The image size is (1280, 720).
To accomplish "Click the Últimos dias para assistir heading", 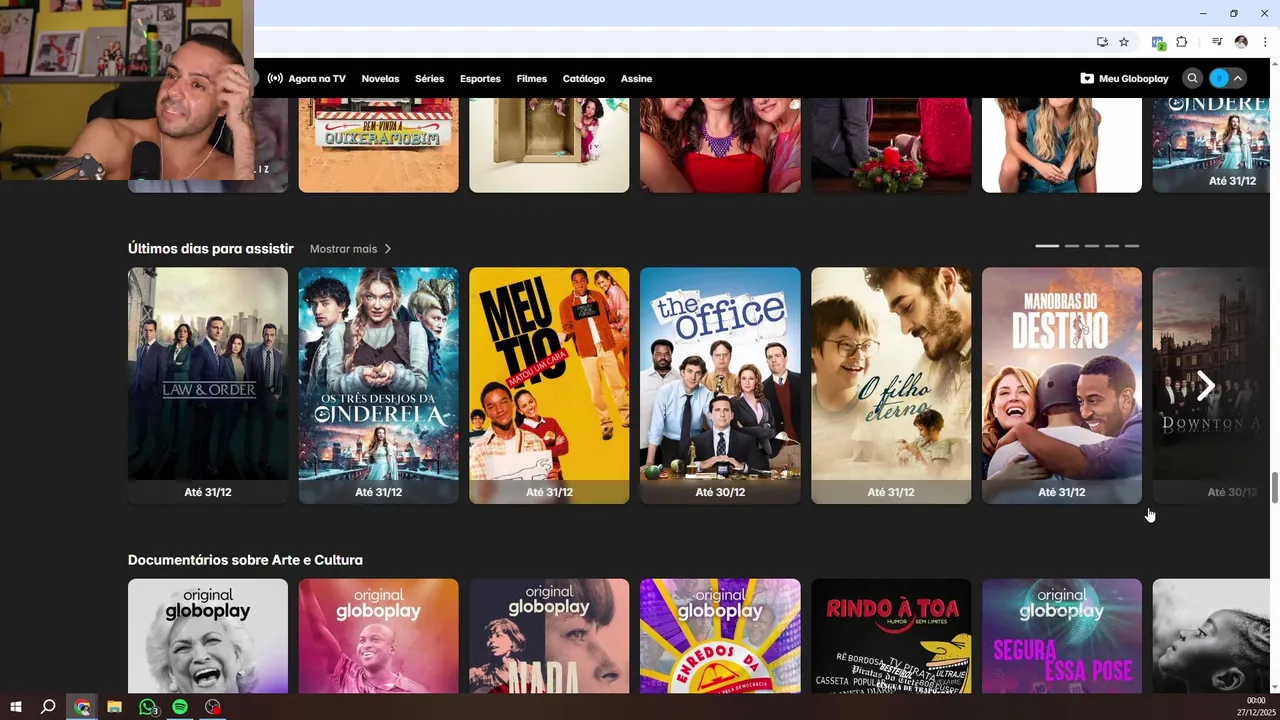I will pyautogui.click(x=211, y=249).
